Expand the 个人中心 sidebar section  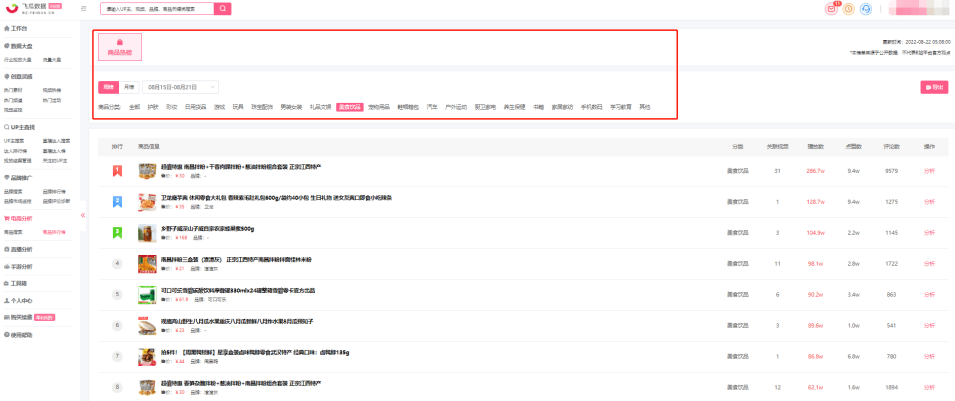[21, 300]
